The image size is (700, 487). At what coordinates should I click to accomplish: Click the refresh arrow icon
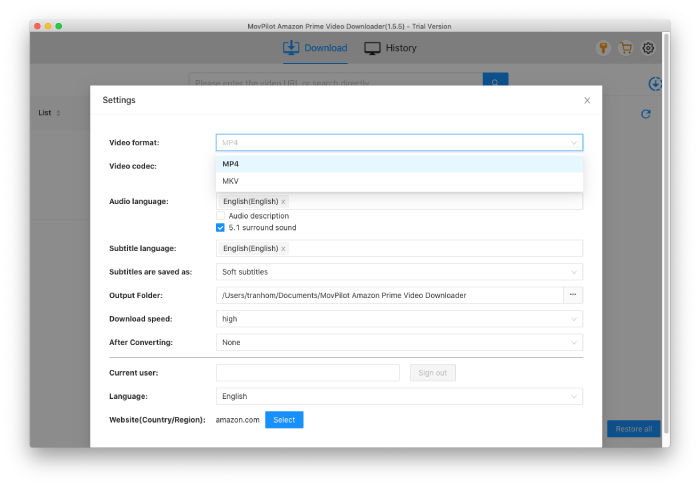pos(646,114)
